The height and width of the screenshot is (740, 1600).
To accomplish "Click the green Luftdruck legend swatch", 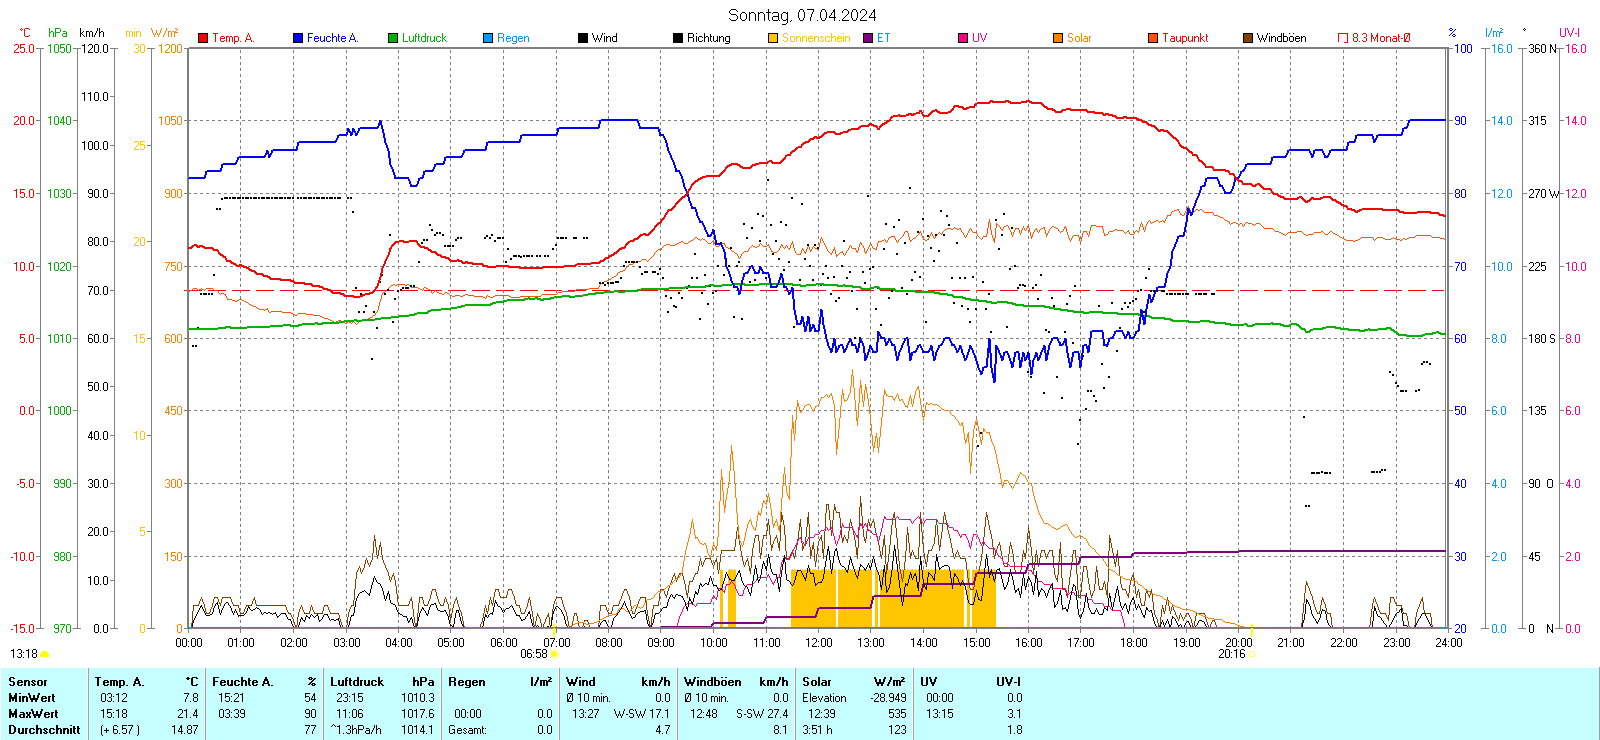I will (x=393, y=38).
